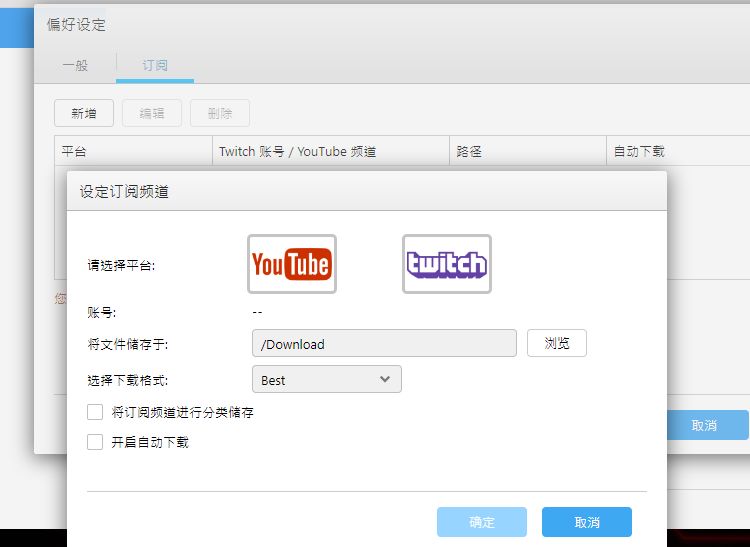Switch to the 订阅 tab
The image size is (750, 547).
(x=155, y=65)
